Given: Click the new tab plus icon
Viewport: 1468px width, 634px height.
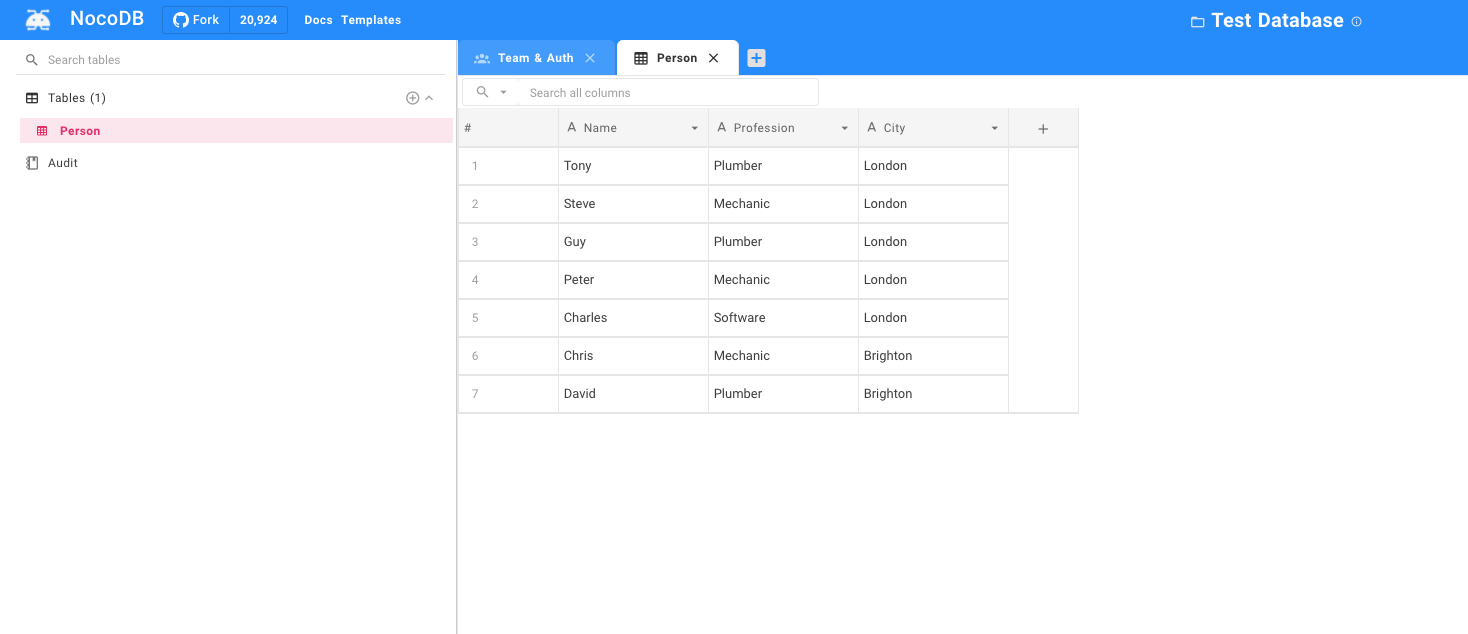Looking at the screenshot, I should point(757,58).
